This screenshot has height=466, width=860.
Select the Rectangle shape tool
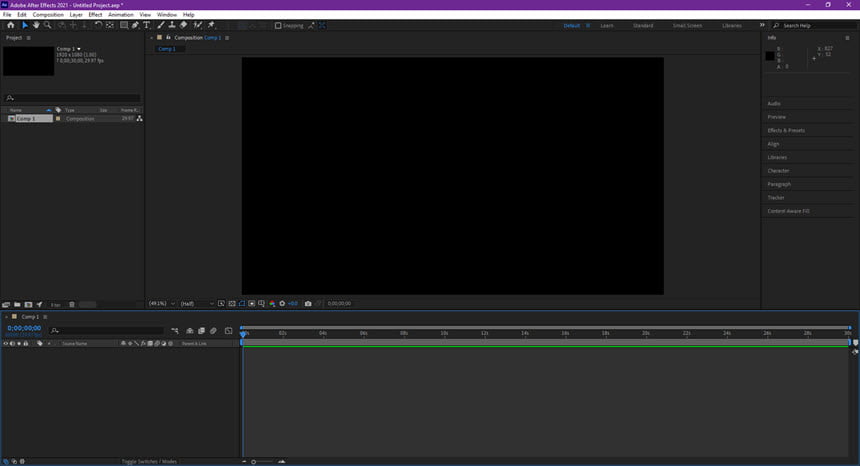tap(124, 25)
